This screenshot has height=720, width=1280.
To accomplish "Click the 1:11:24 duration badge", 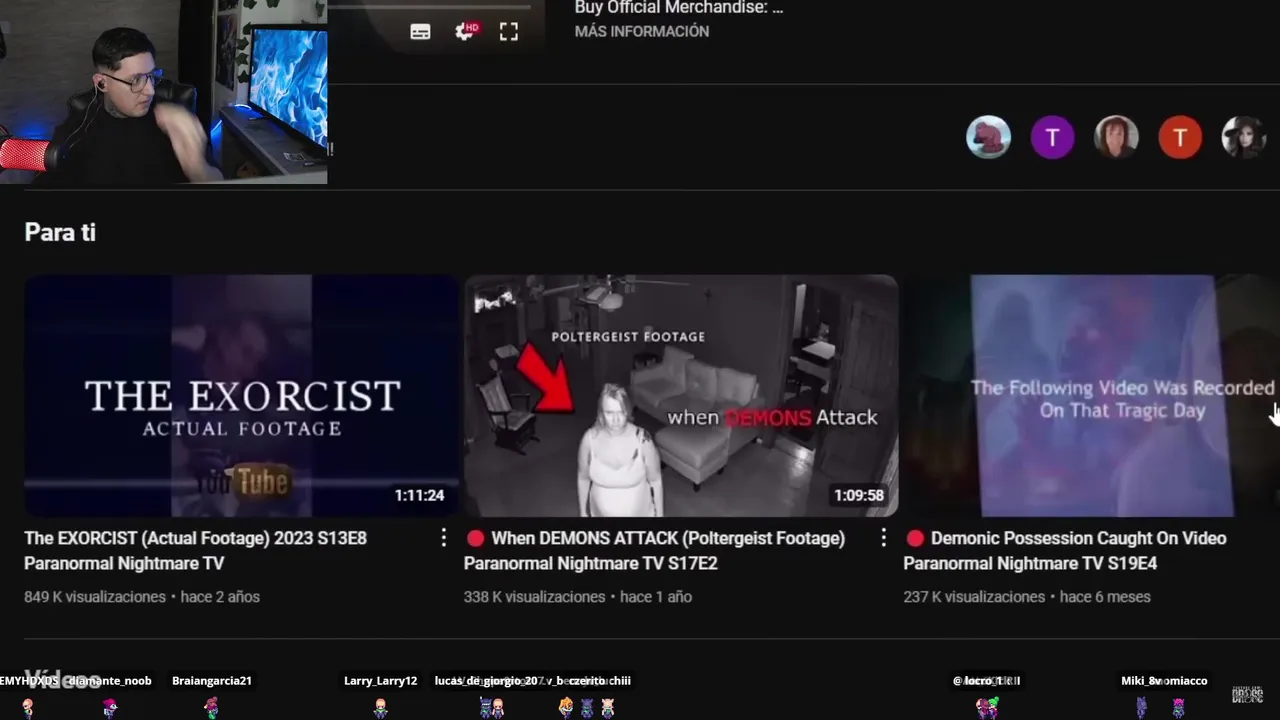I will pyautogui.click(x=419, y=495).
